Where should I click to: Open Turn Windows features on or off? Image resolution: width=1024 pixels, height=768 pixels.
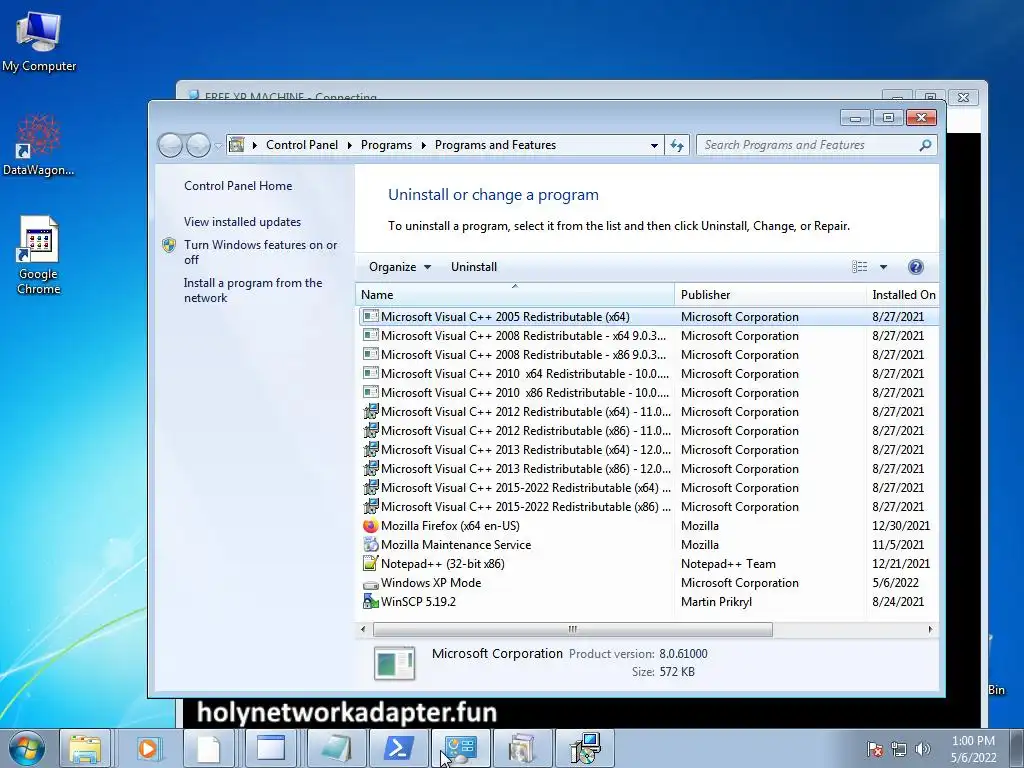click(260, 252)
